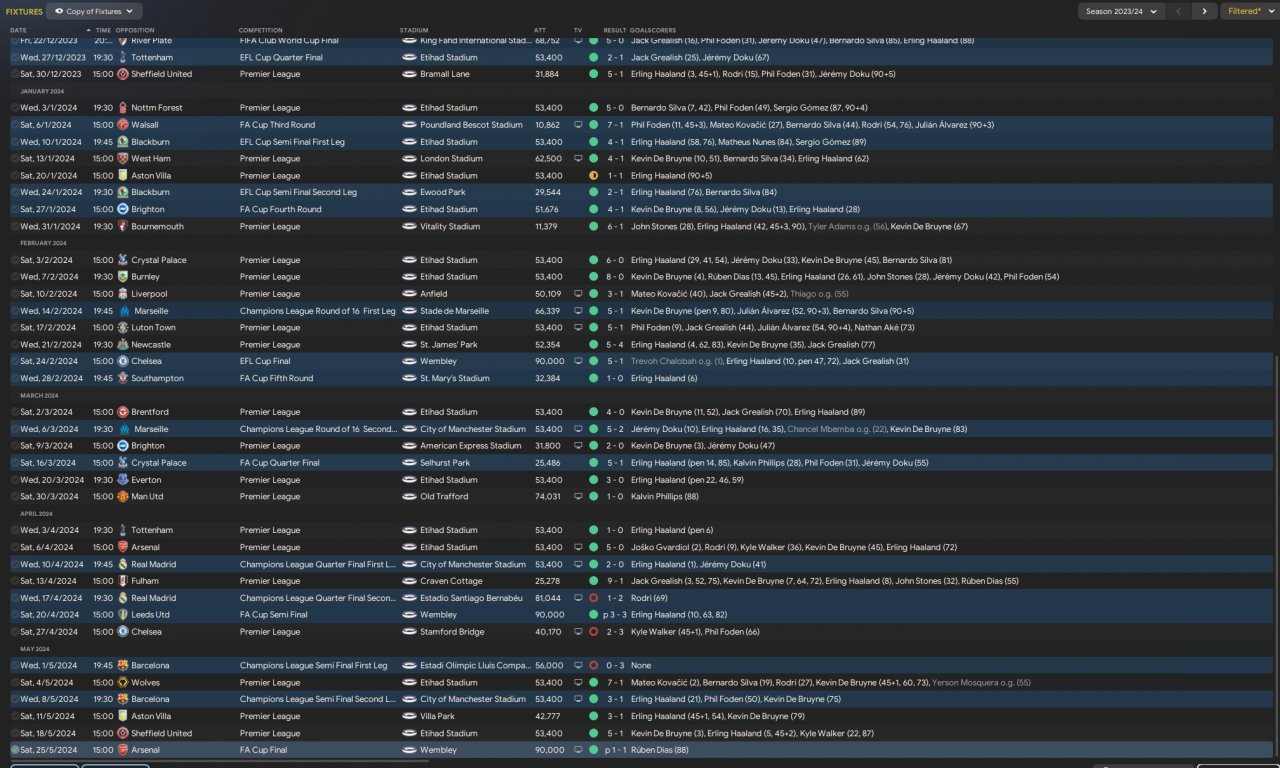Sort by the Competition column header
The width and height of the screenshot is (1280, 768).
pos(260,30)
